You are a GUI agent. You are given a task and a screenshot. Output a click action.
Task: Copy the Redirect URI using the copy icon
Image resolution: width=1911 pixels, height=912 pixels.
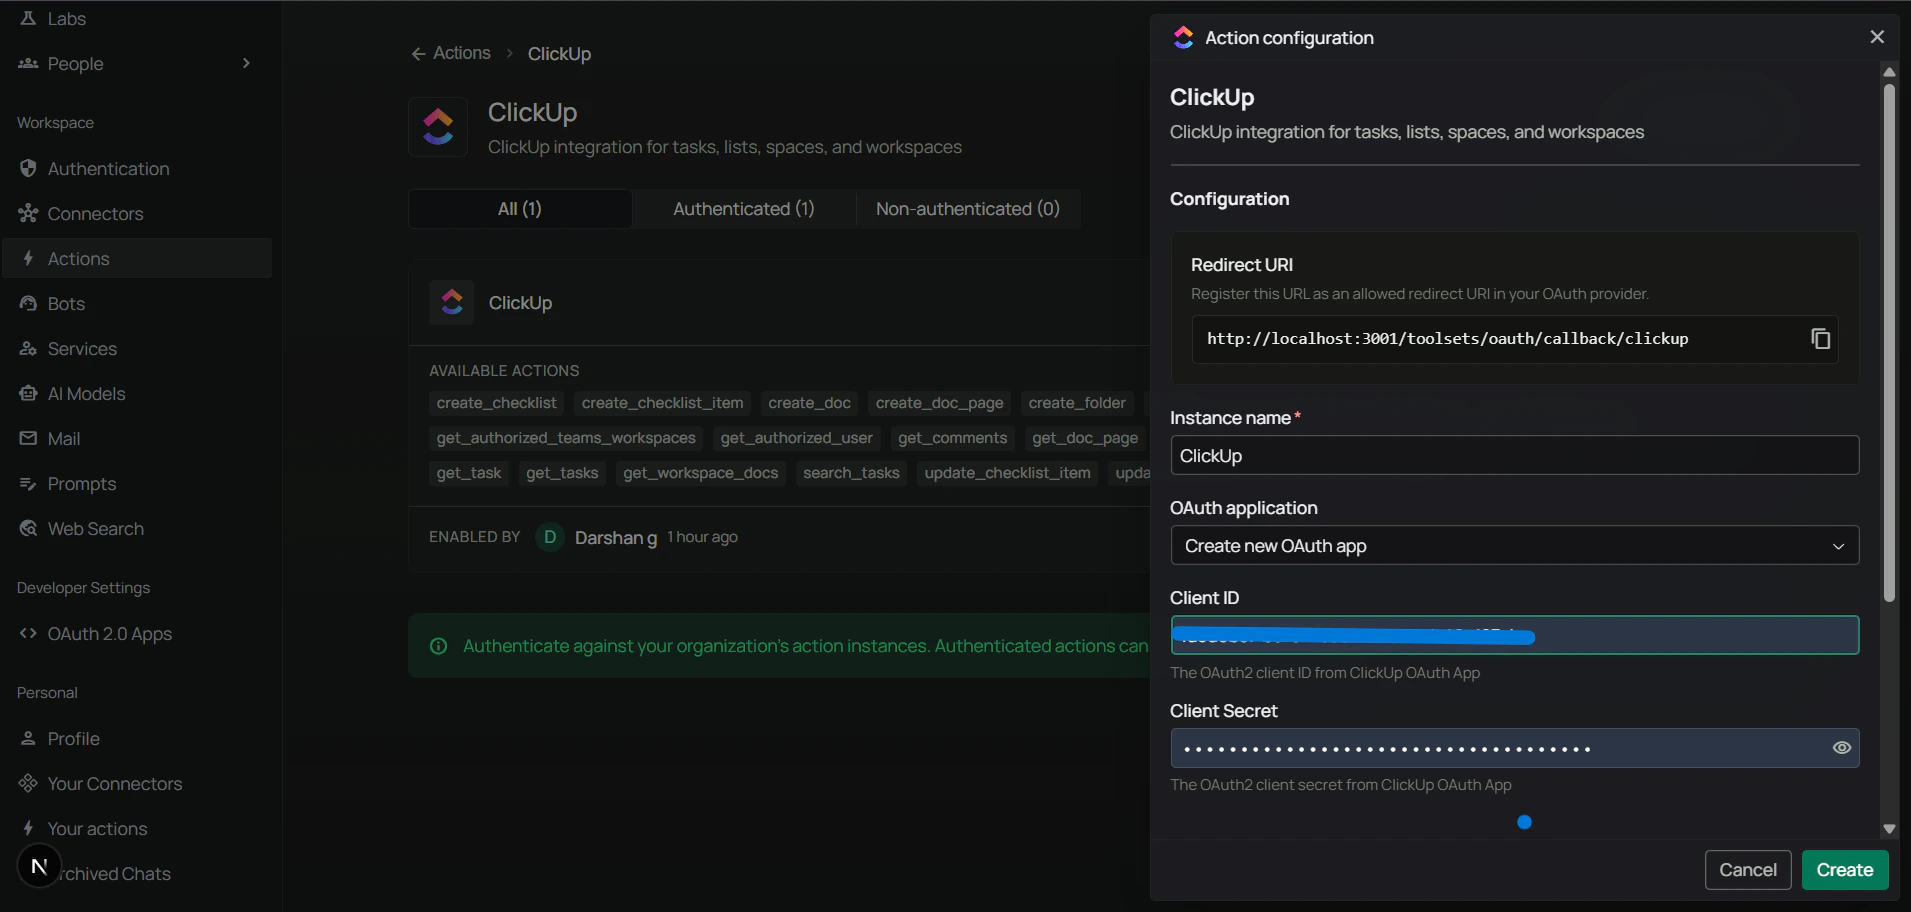point(1819,338)
